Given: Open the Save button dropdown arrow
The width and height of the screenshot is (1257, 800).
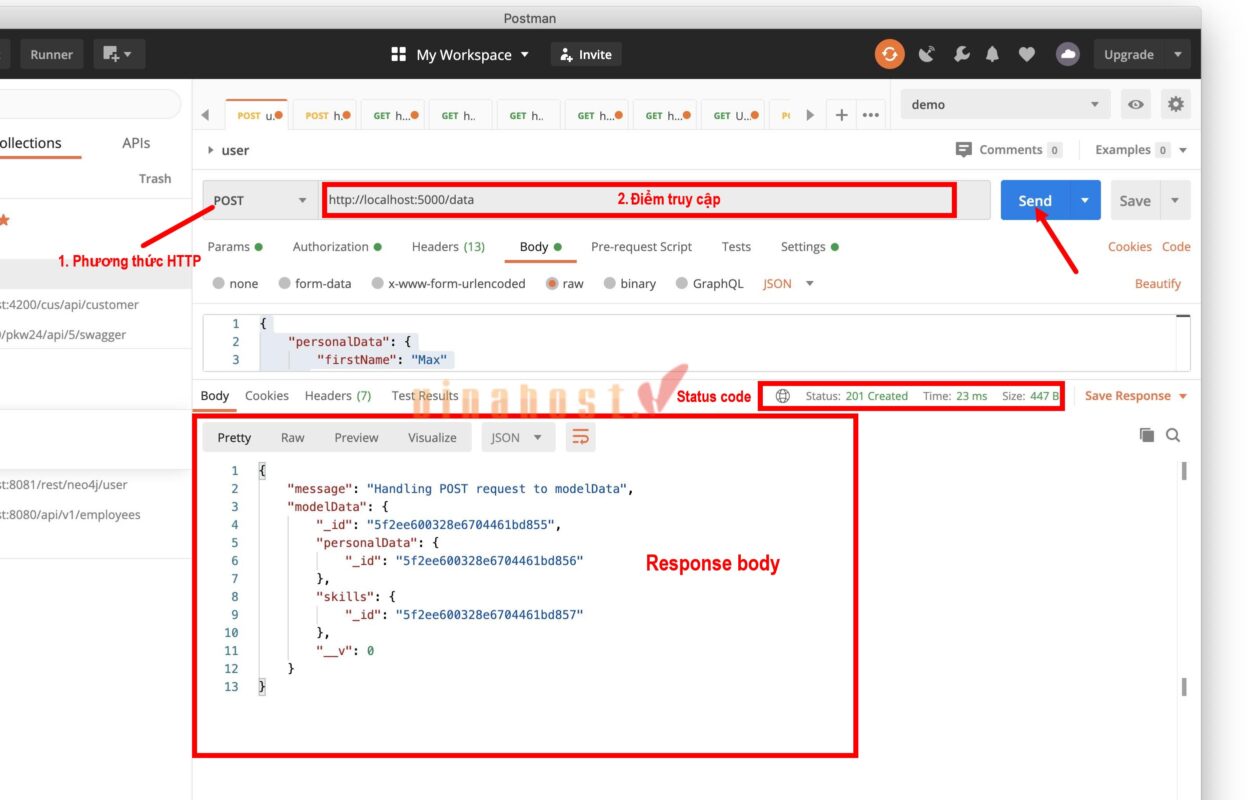Looking at the screenshot, I should pyautogui.click(x=1175, y=200).
